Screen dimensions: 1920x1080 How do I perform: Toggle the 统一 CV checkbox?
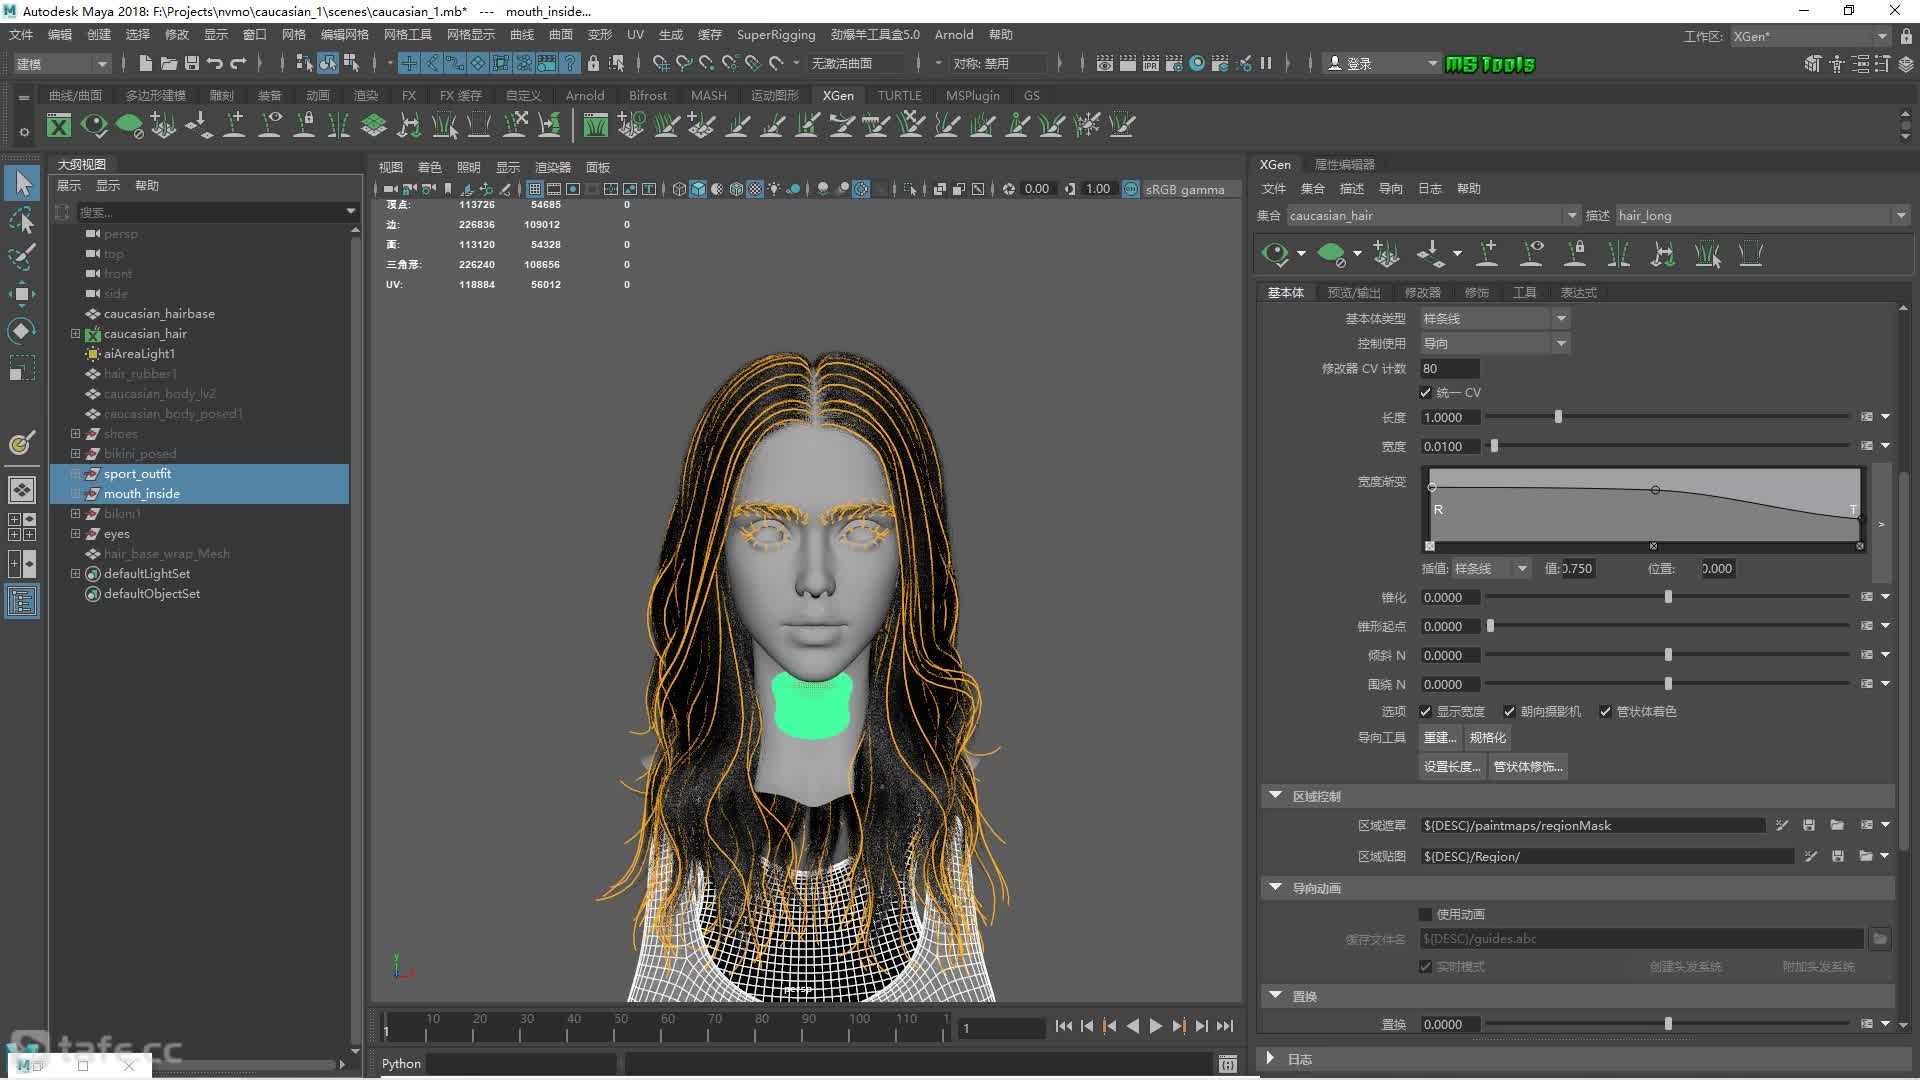1425,393
